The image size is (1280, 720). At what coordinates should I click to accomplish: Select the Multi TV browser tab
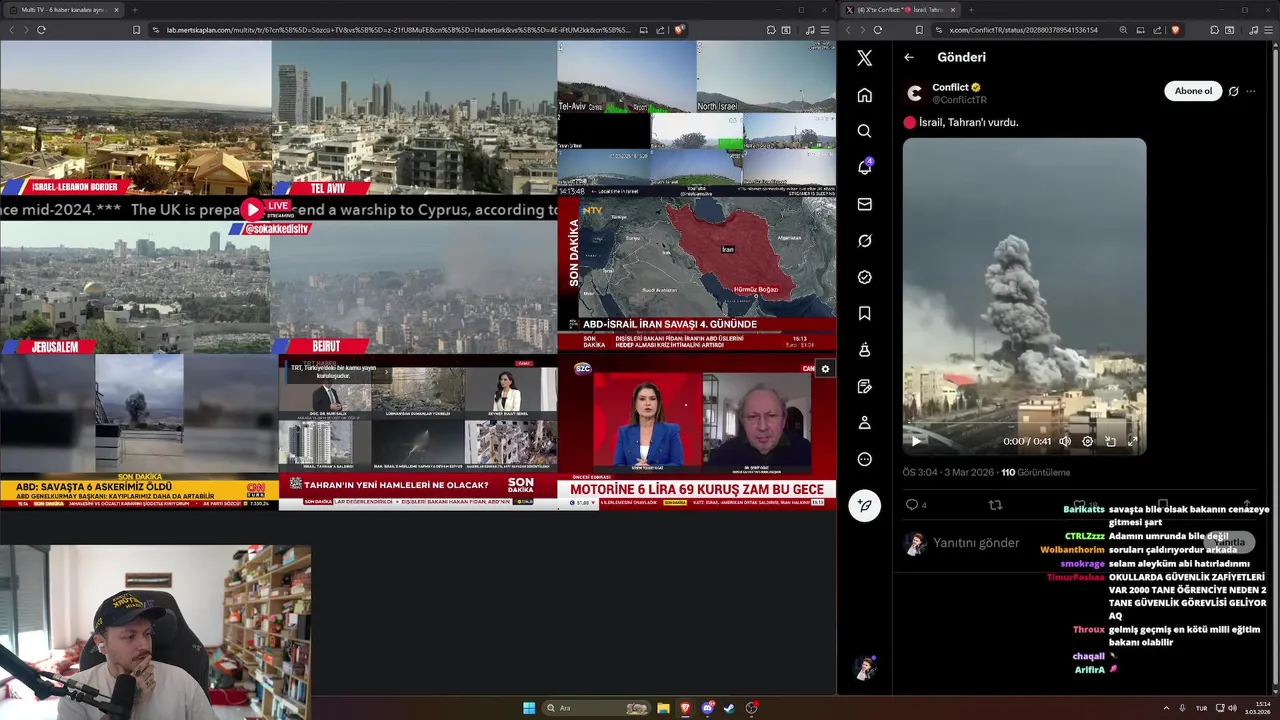[x=64, y=10]
